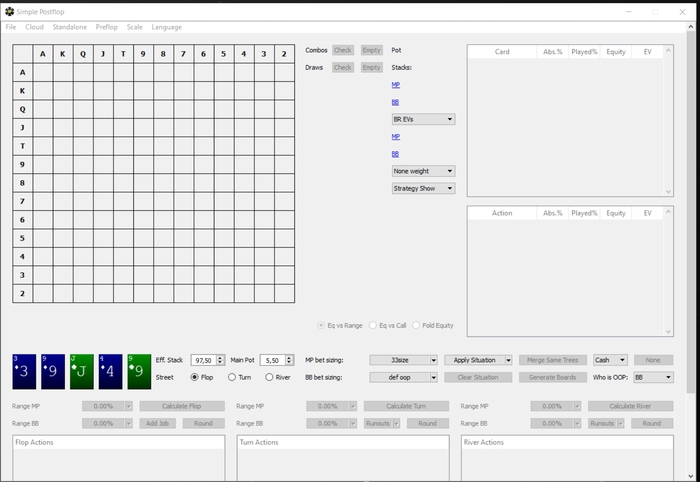
Task: Click the Calculate River button
Action: point(630,406)
